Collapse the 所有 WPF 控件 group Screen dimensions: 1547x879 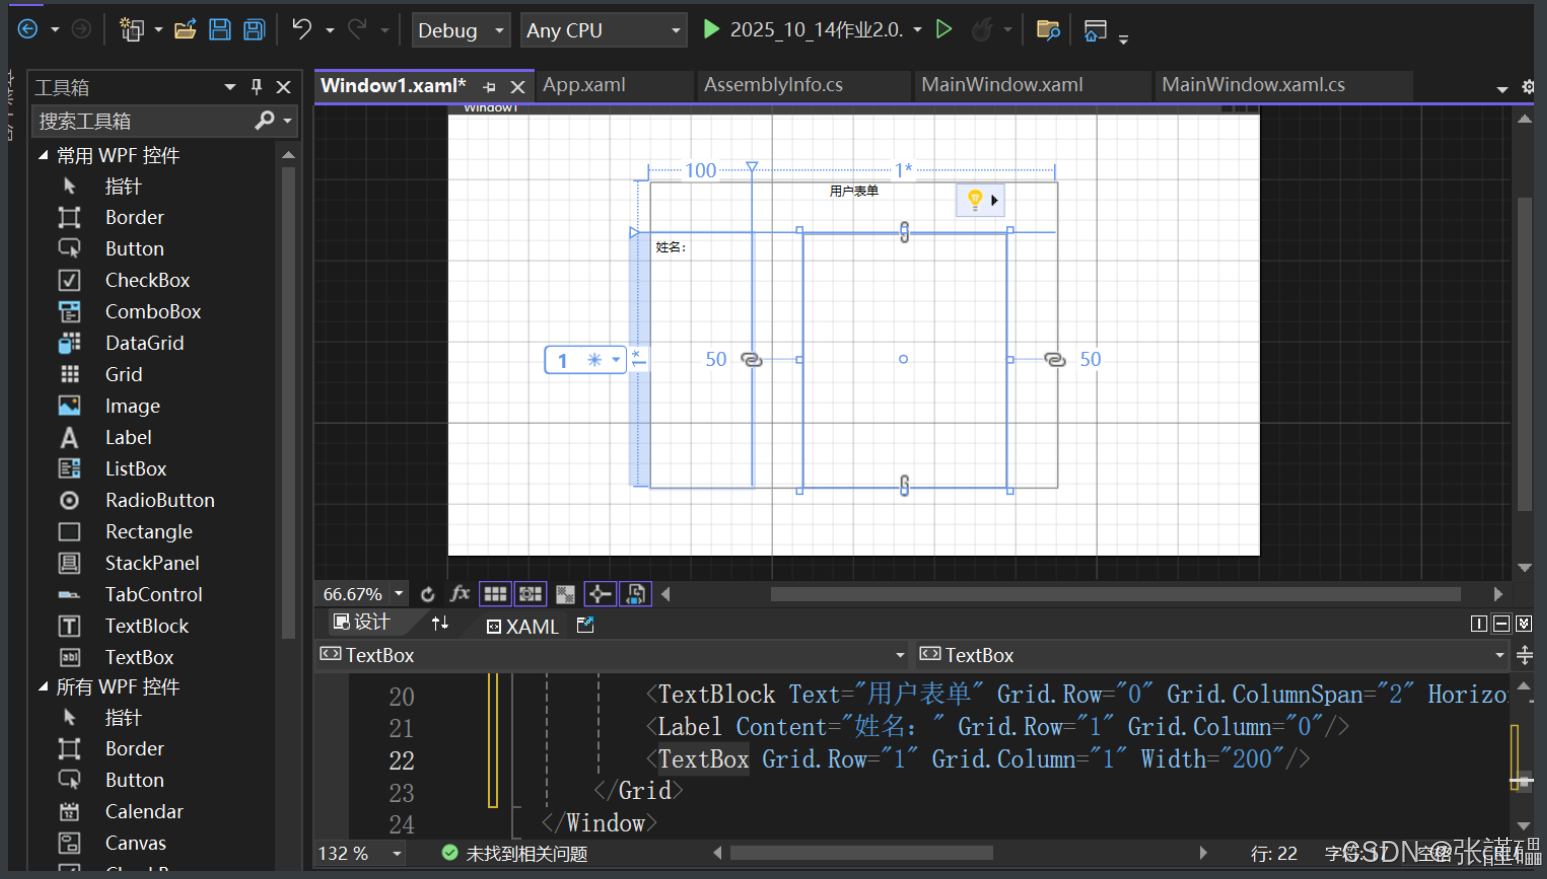point(43,686)
